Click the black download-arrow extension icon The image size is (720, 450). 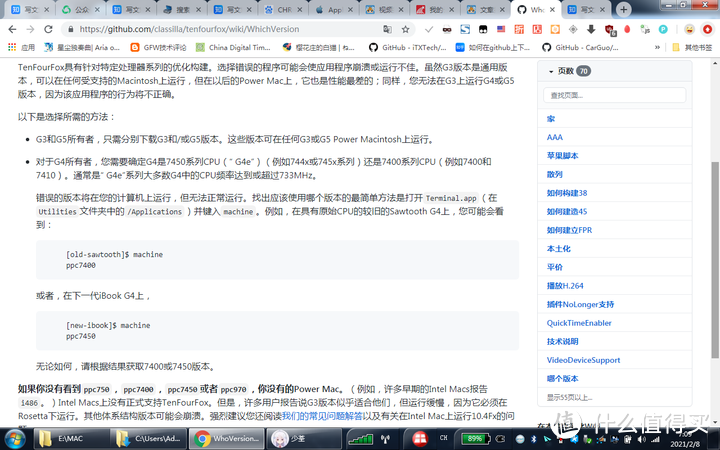pyautogui.click(x=591, y=29)
